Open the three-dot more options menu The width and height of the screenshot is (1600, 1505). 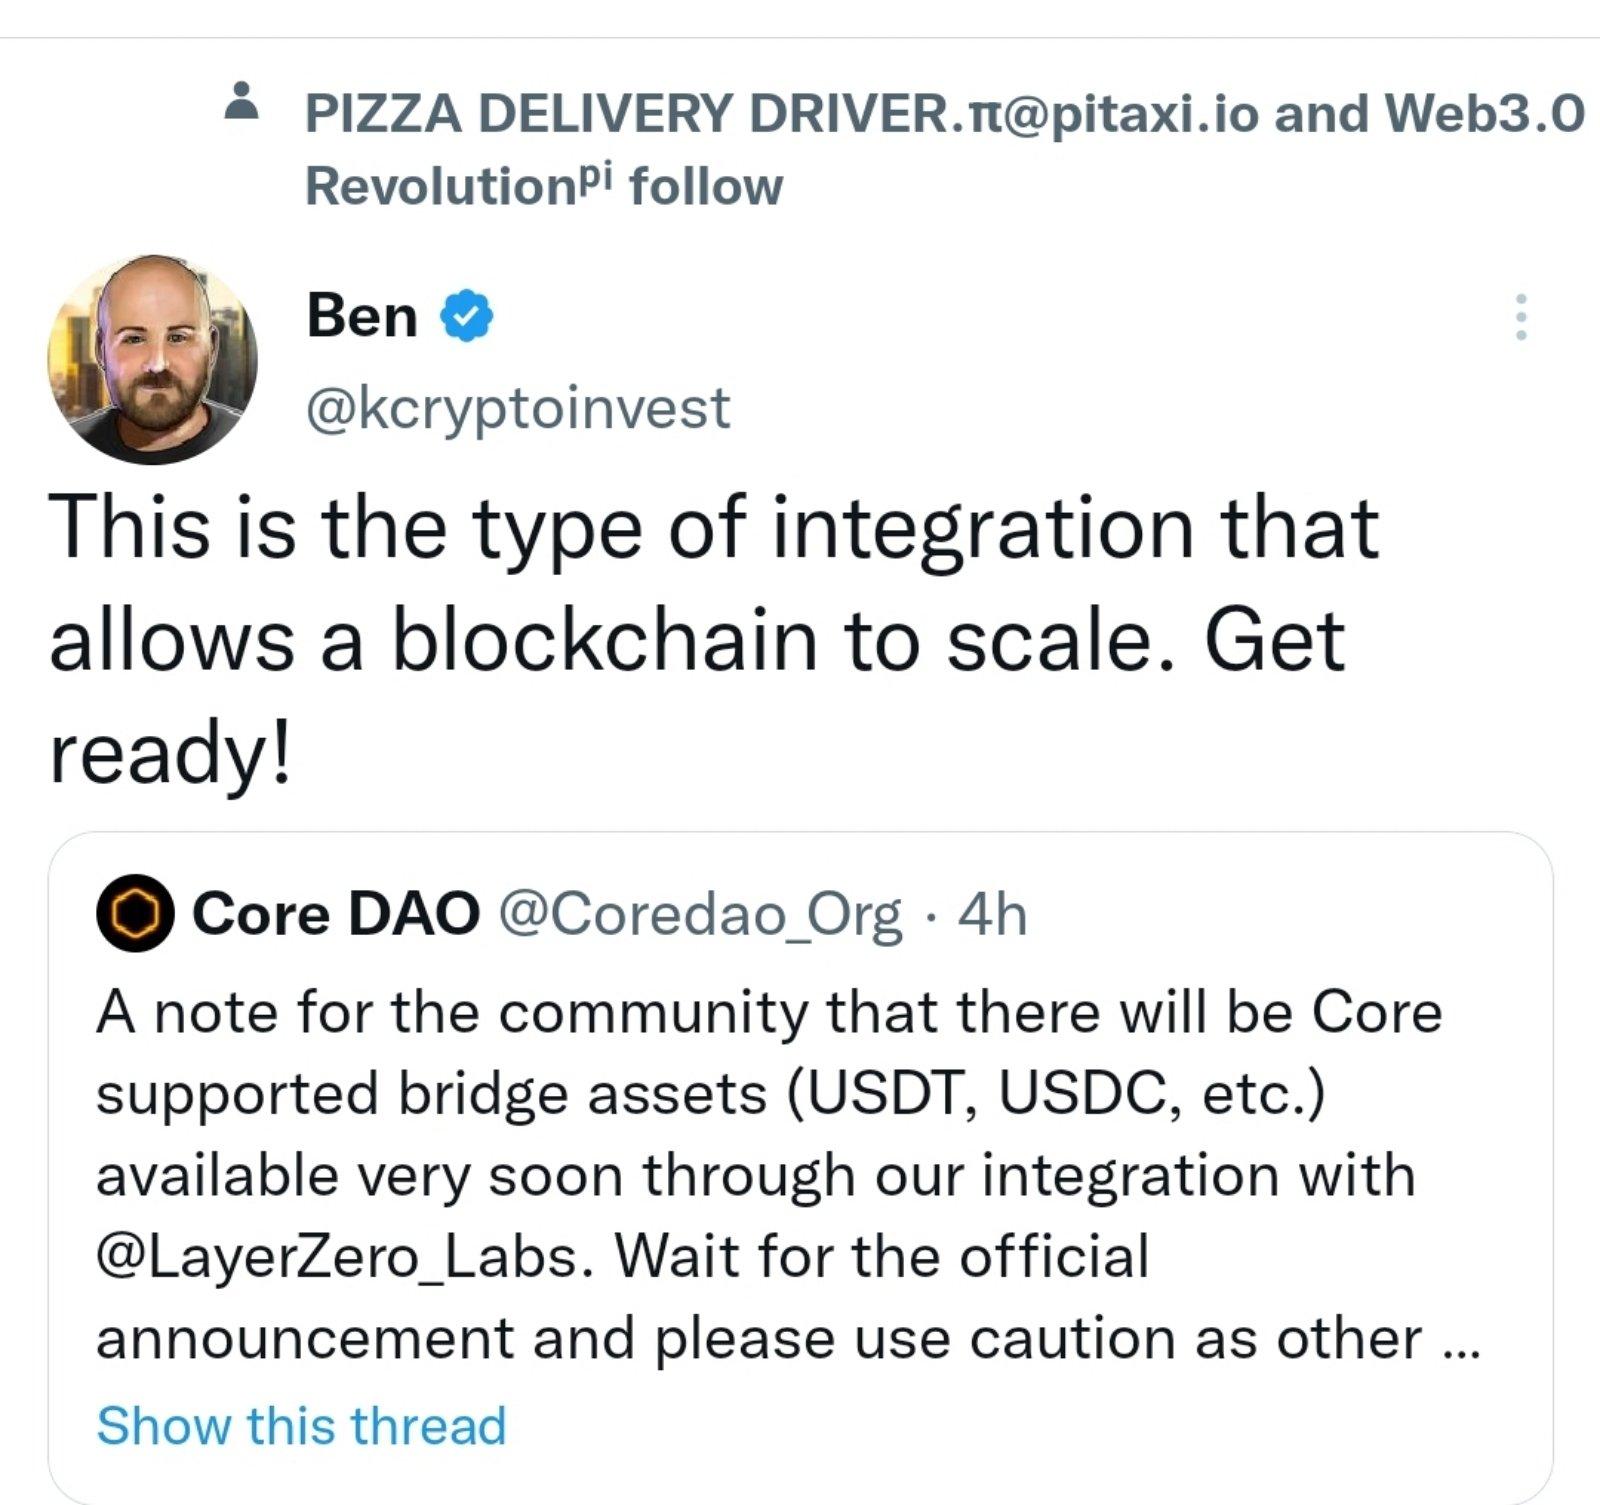coord(1520,317)
